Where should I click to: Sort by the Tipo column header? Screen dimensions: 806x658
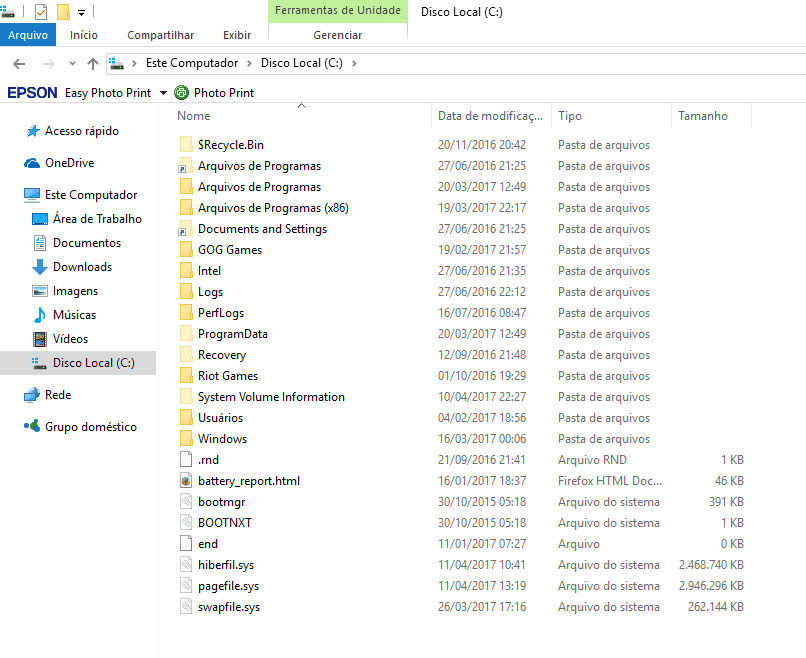pos(570,116)
